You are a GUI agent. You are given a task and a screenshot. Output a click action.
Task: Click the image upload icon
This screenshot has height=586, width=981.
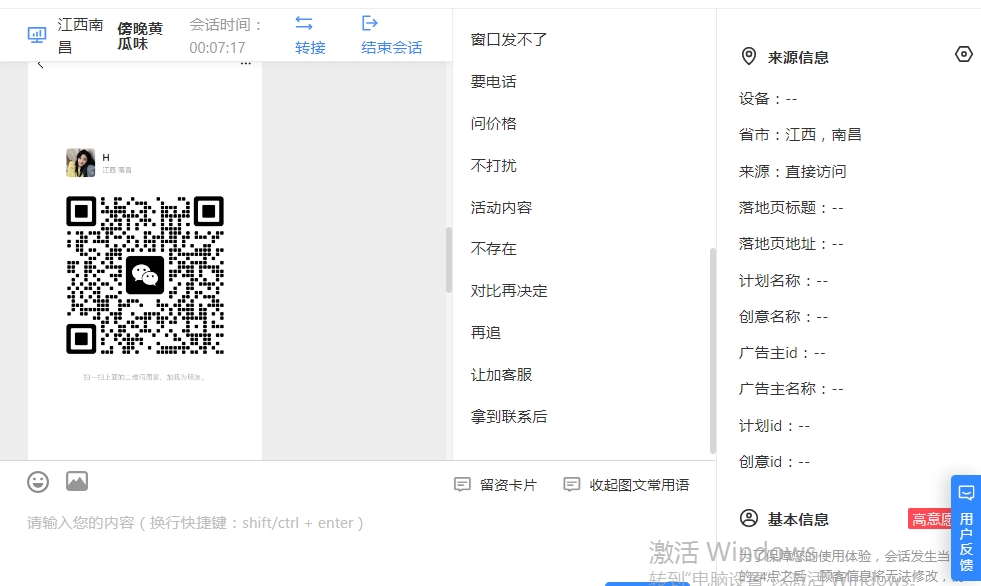(x=77, y=481)
